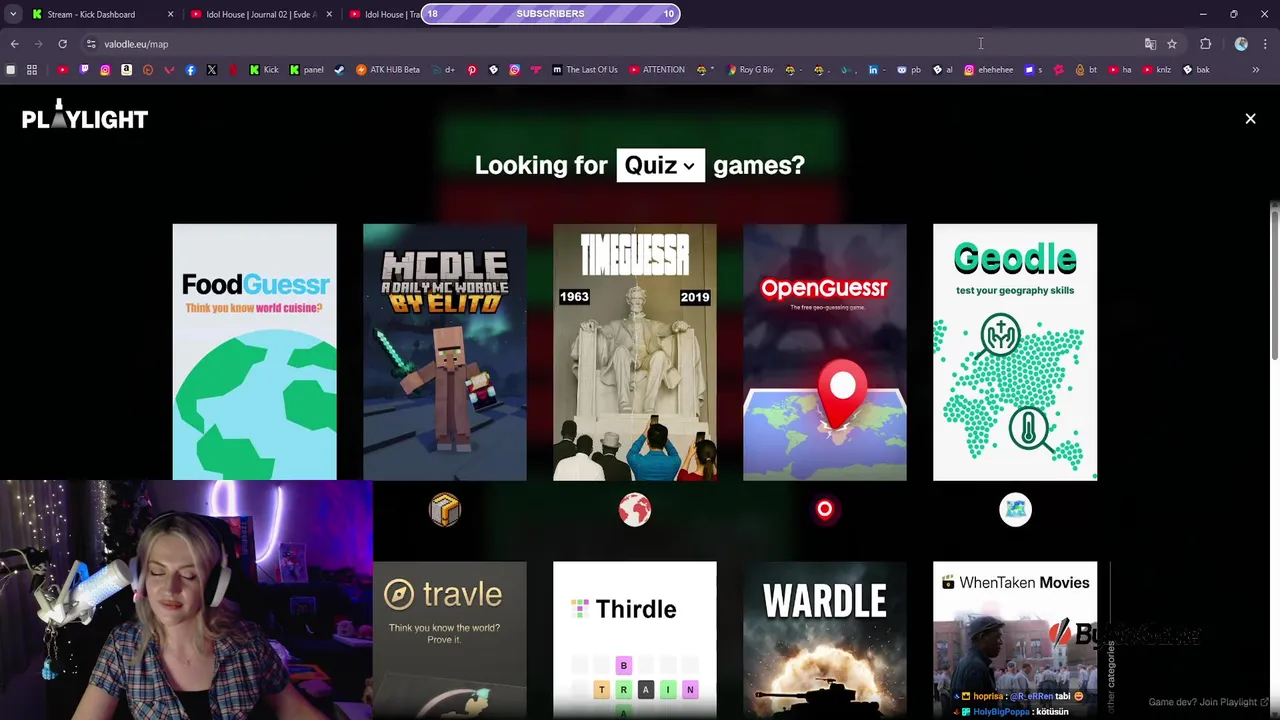Open the MCDLE daily Wordle card
Screen dimensions: 1280x720
point(445,352)
